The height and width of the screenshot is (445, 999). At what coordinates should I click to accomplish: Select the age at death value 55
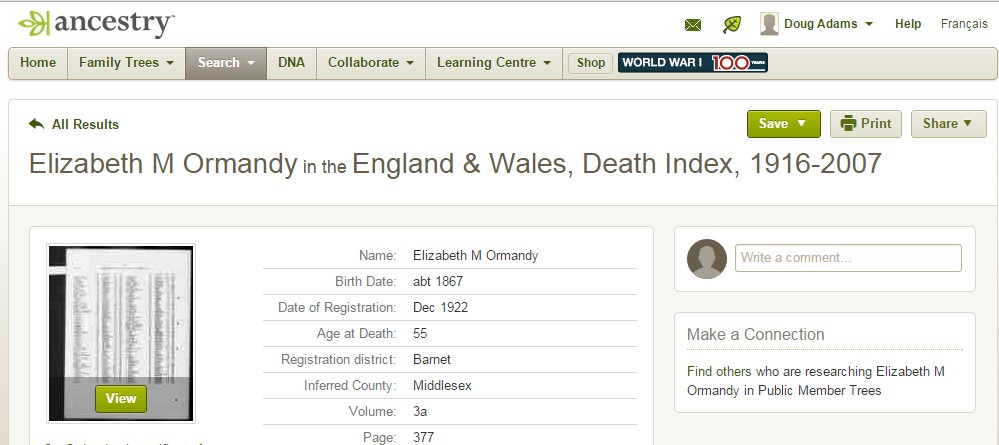pyautogui.click(x=420, y=333)
